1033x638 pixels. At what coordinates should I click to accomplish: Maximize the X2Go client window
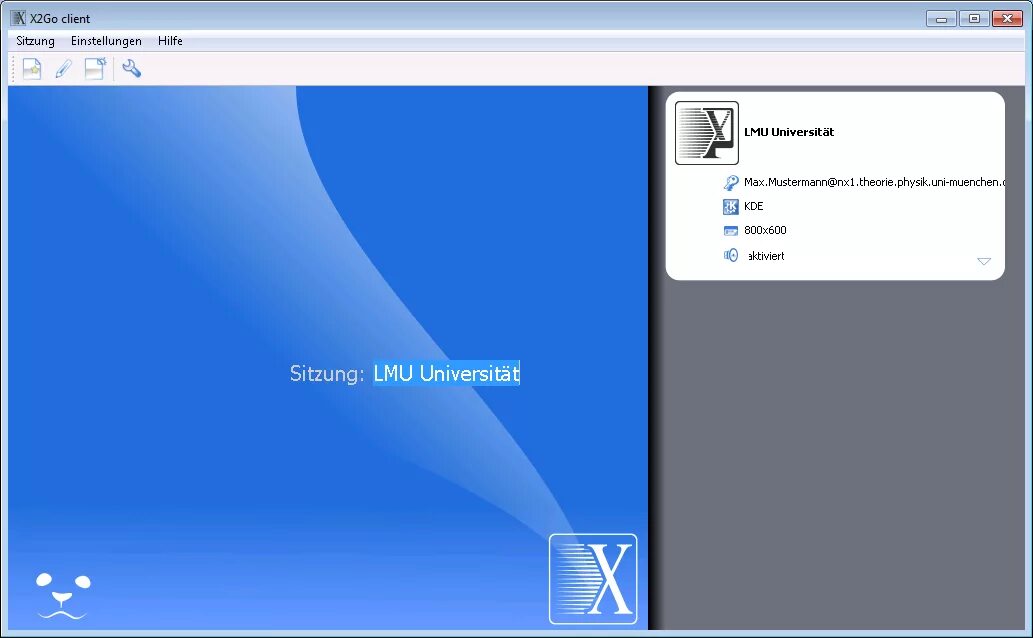point(974,19)
